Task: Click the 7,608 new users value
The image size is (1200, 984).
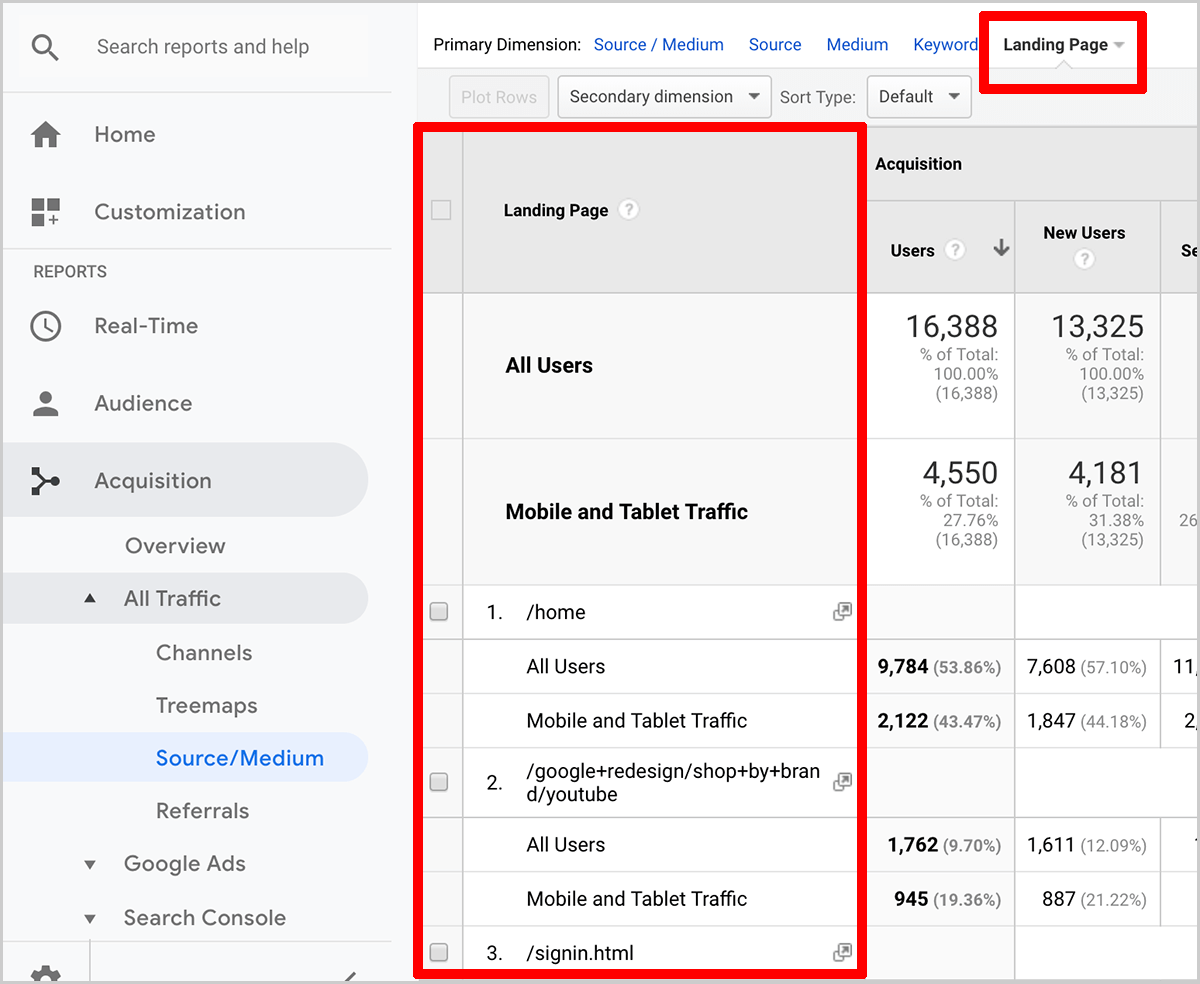Action: coord(1051,667)
